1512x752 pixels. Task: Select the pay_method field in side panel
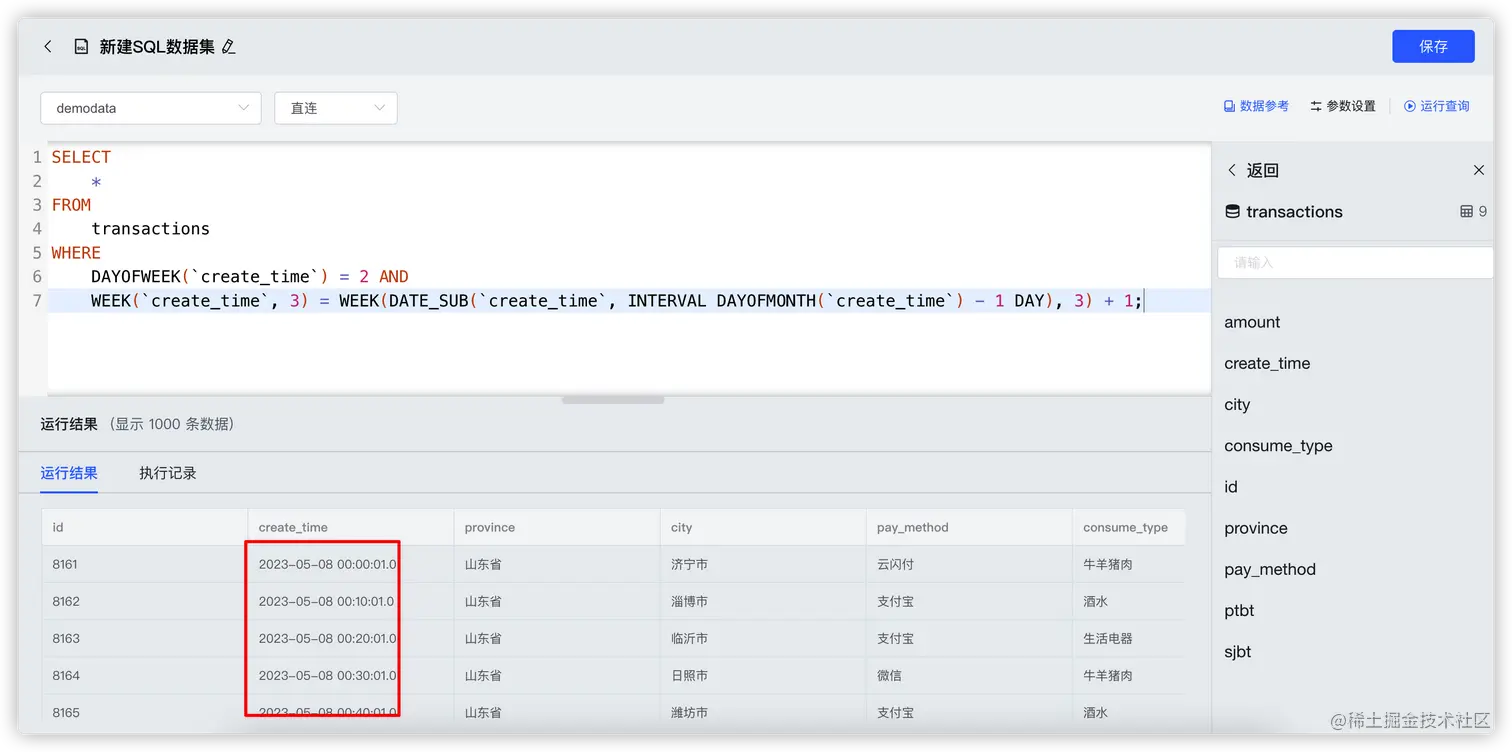click(1270, 570)
